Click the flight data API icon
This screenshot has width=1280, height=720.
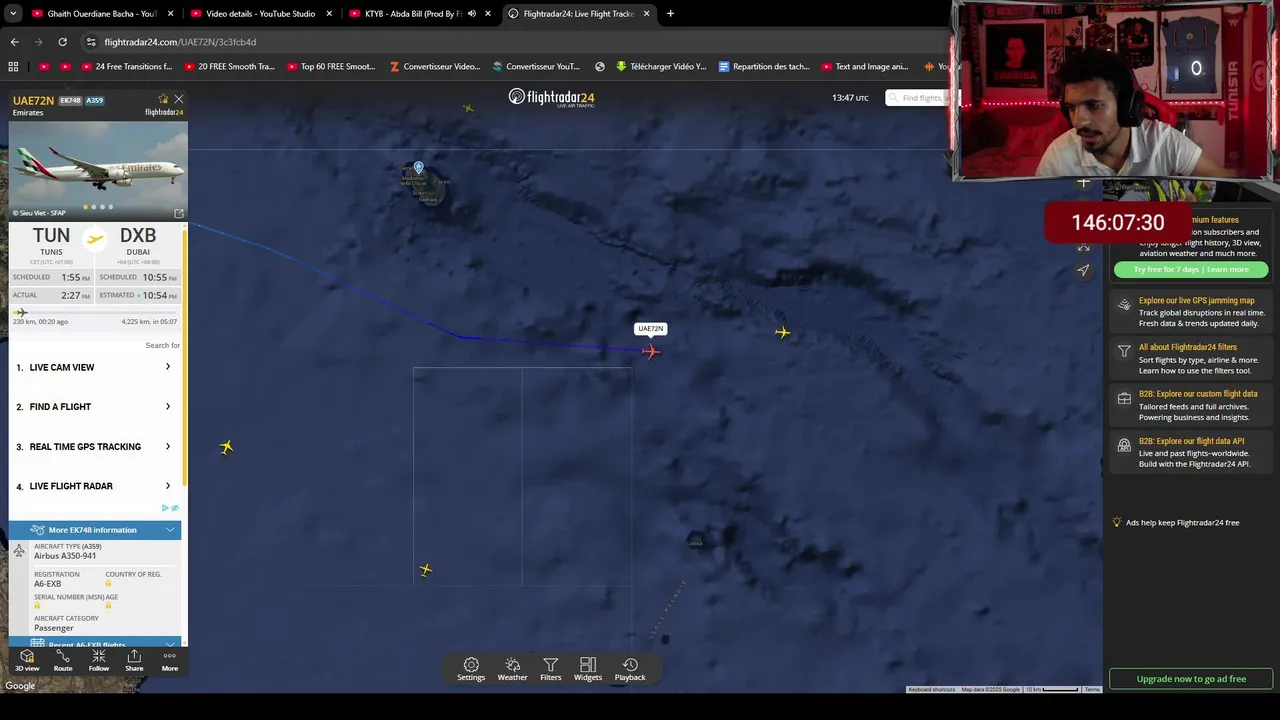point(1124,445)
